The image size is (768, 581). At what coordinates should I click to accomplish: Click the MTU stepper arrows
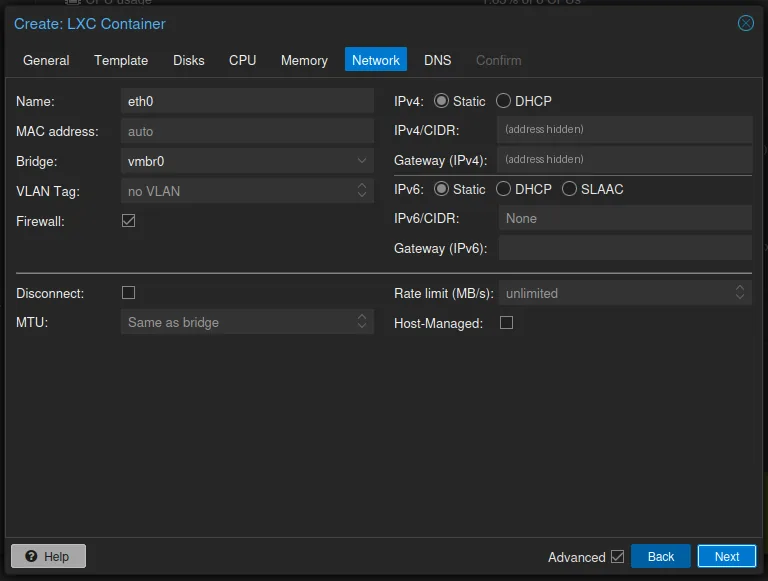361,321
